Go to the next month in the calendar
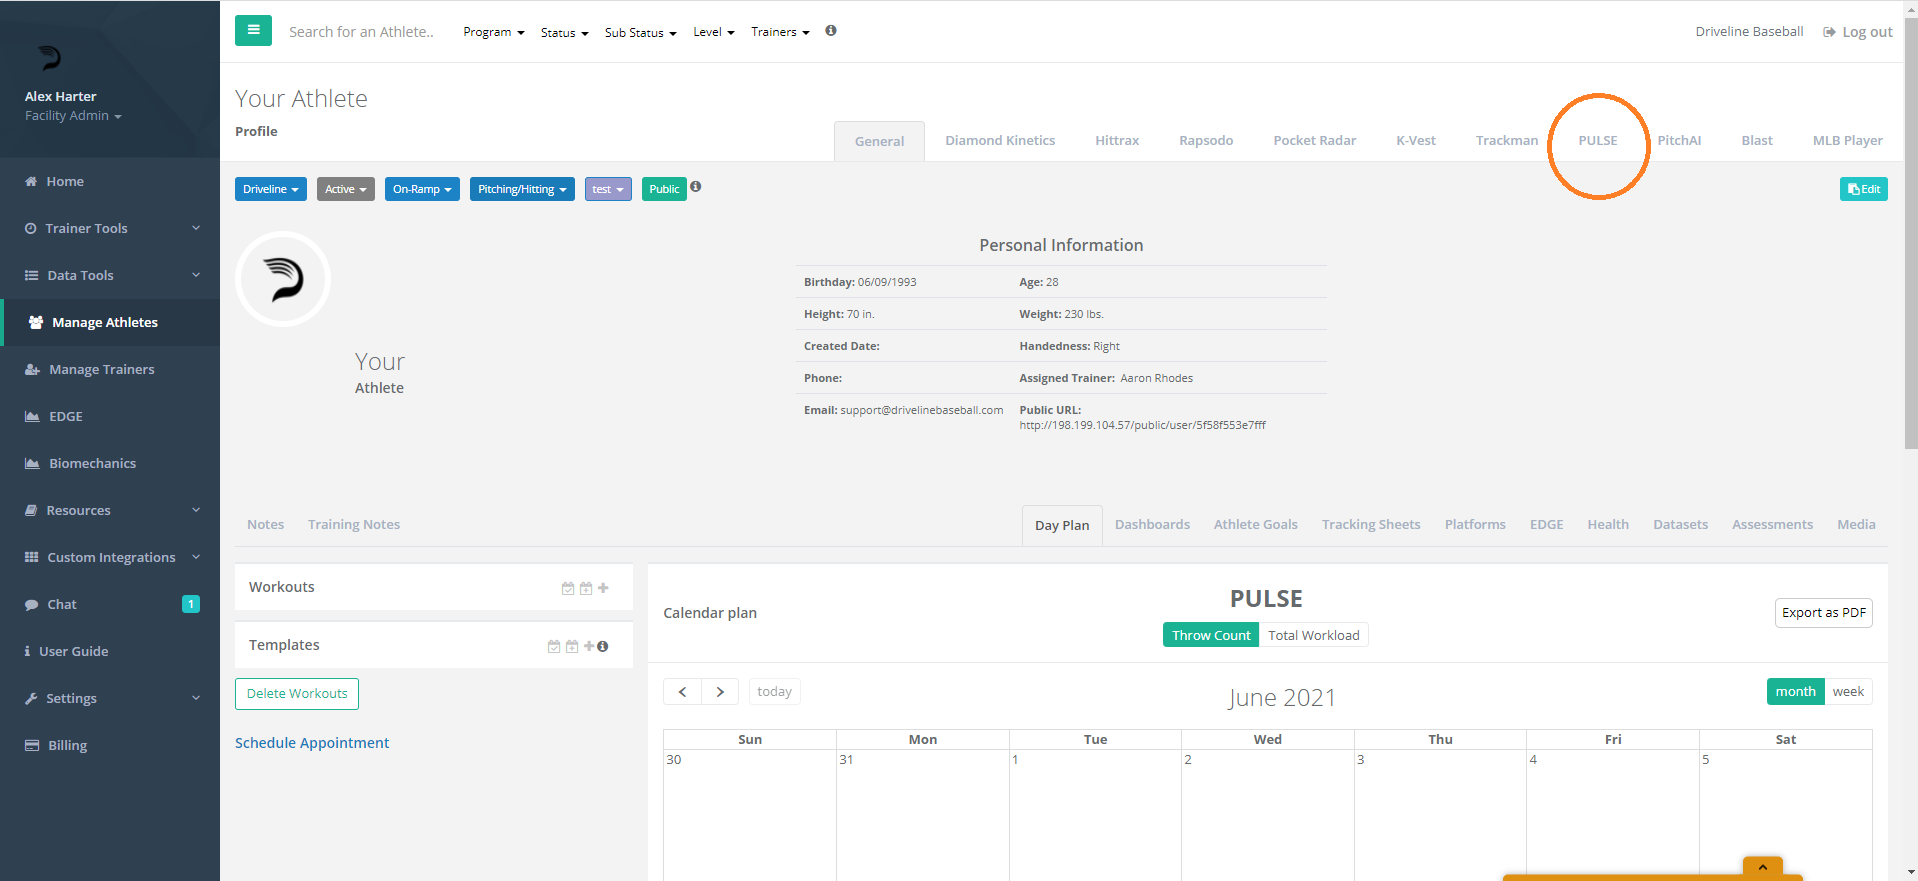Image resolution: width=1918 pixels, height=881 pixels. pyautogui.click(x=720, y=691)
